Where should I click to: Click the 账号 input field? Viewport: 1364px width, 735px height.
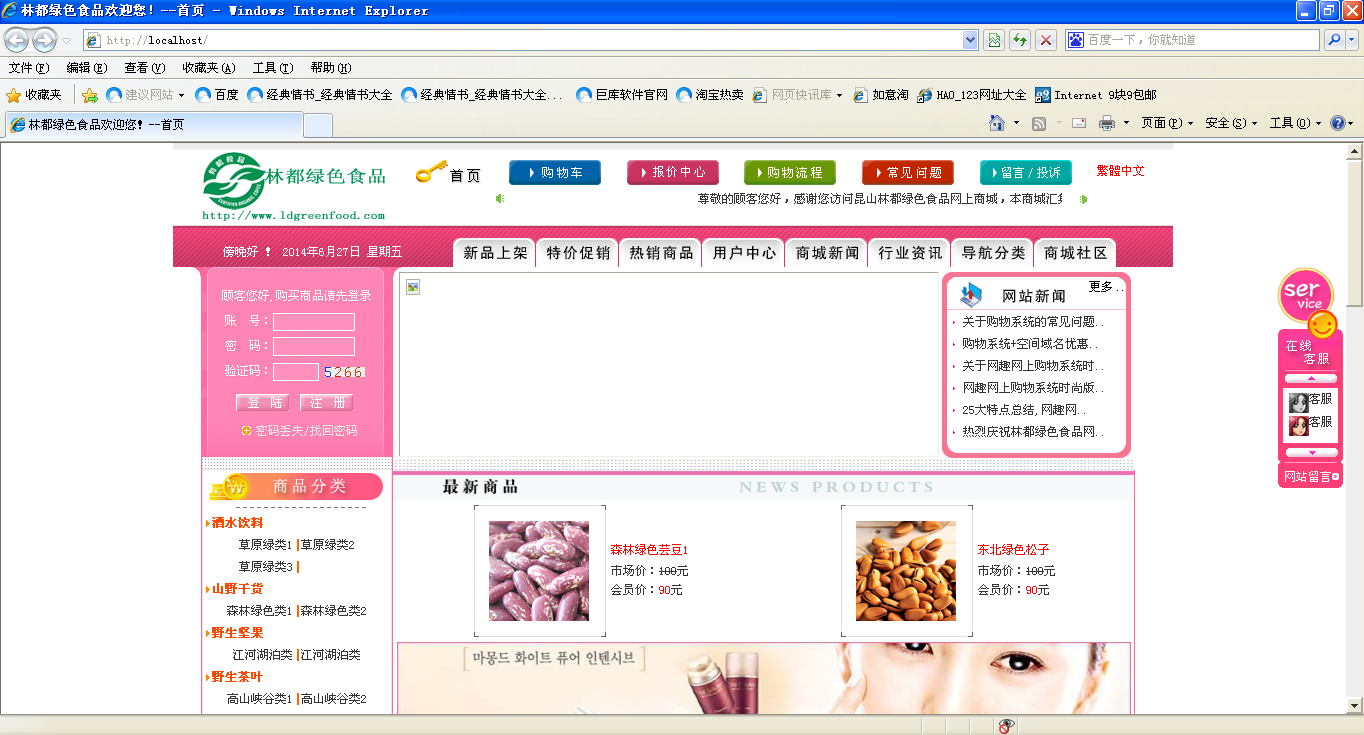[x=313, y=321]
